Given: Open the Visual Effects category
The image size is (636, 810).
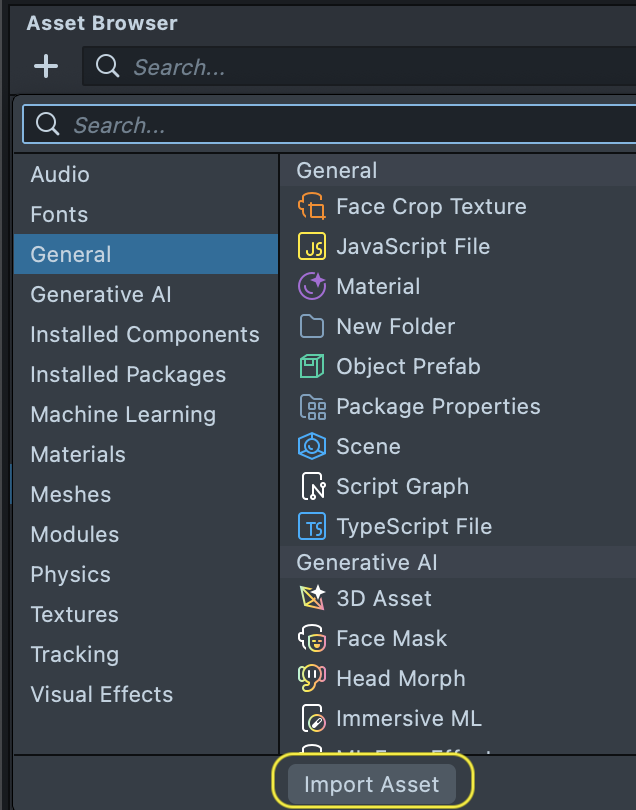Looking at the screenshot, I should tap(102, 695).
